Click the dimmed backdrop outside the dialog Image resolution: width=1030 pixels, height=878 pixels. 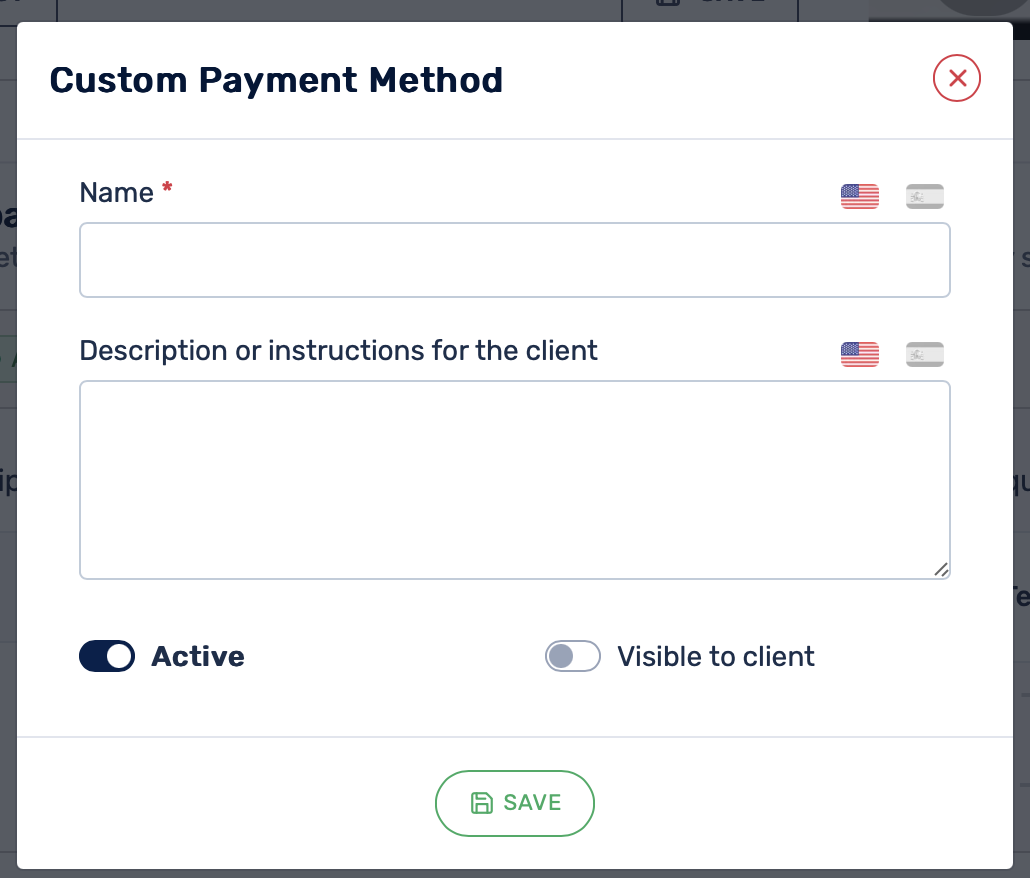click(7, 460)
